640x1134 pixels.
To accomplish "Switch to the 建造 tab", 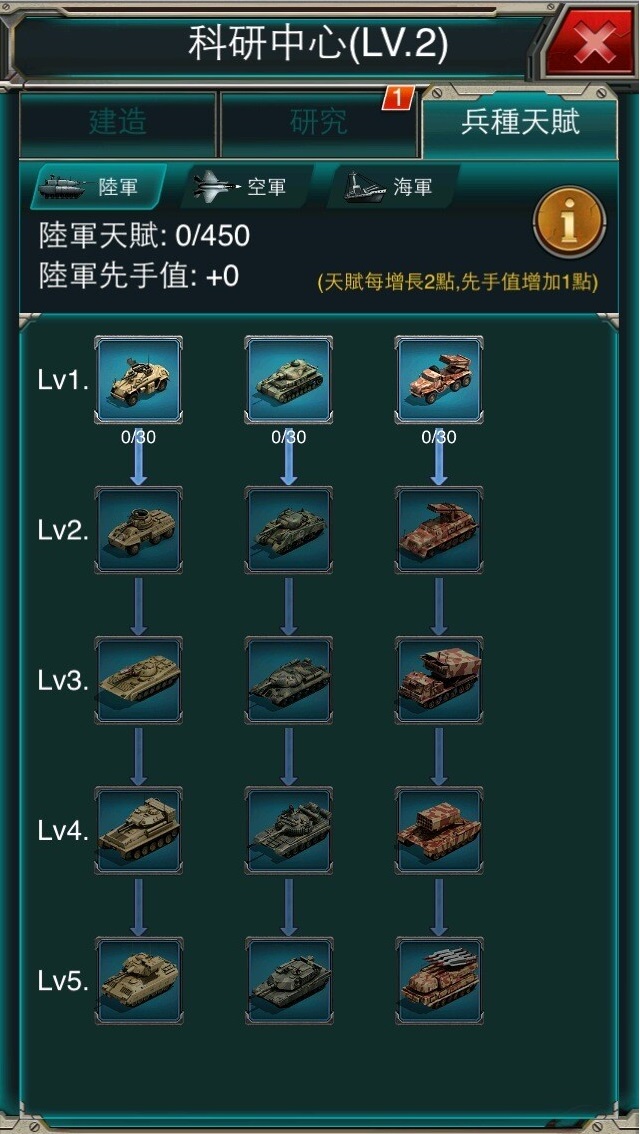I will (118, 124).
